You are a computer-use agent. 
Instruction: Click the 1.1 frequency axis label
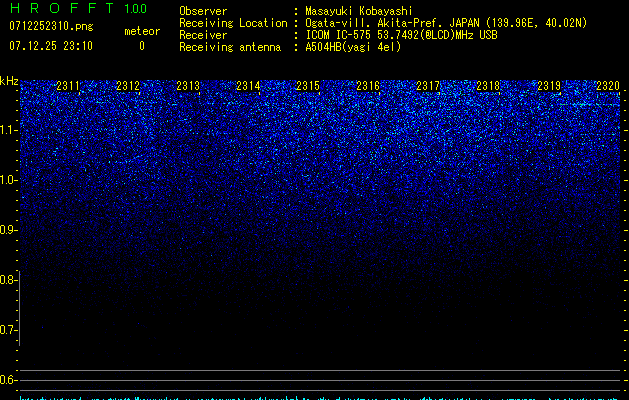(8, 130)
